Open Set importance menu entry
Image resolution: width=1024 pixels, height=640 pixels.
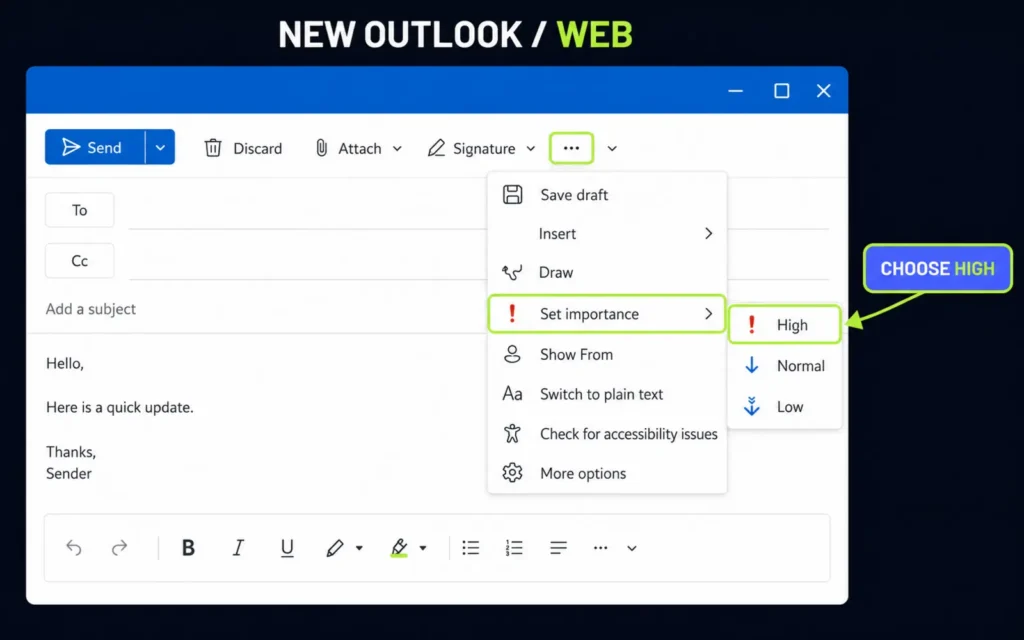pos(607,313)
